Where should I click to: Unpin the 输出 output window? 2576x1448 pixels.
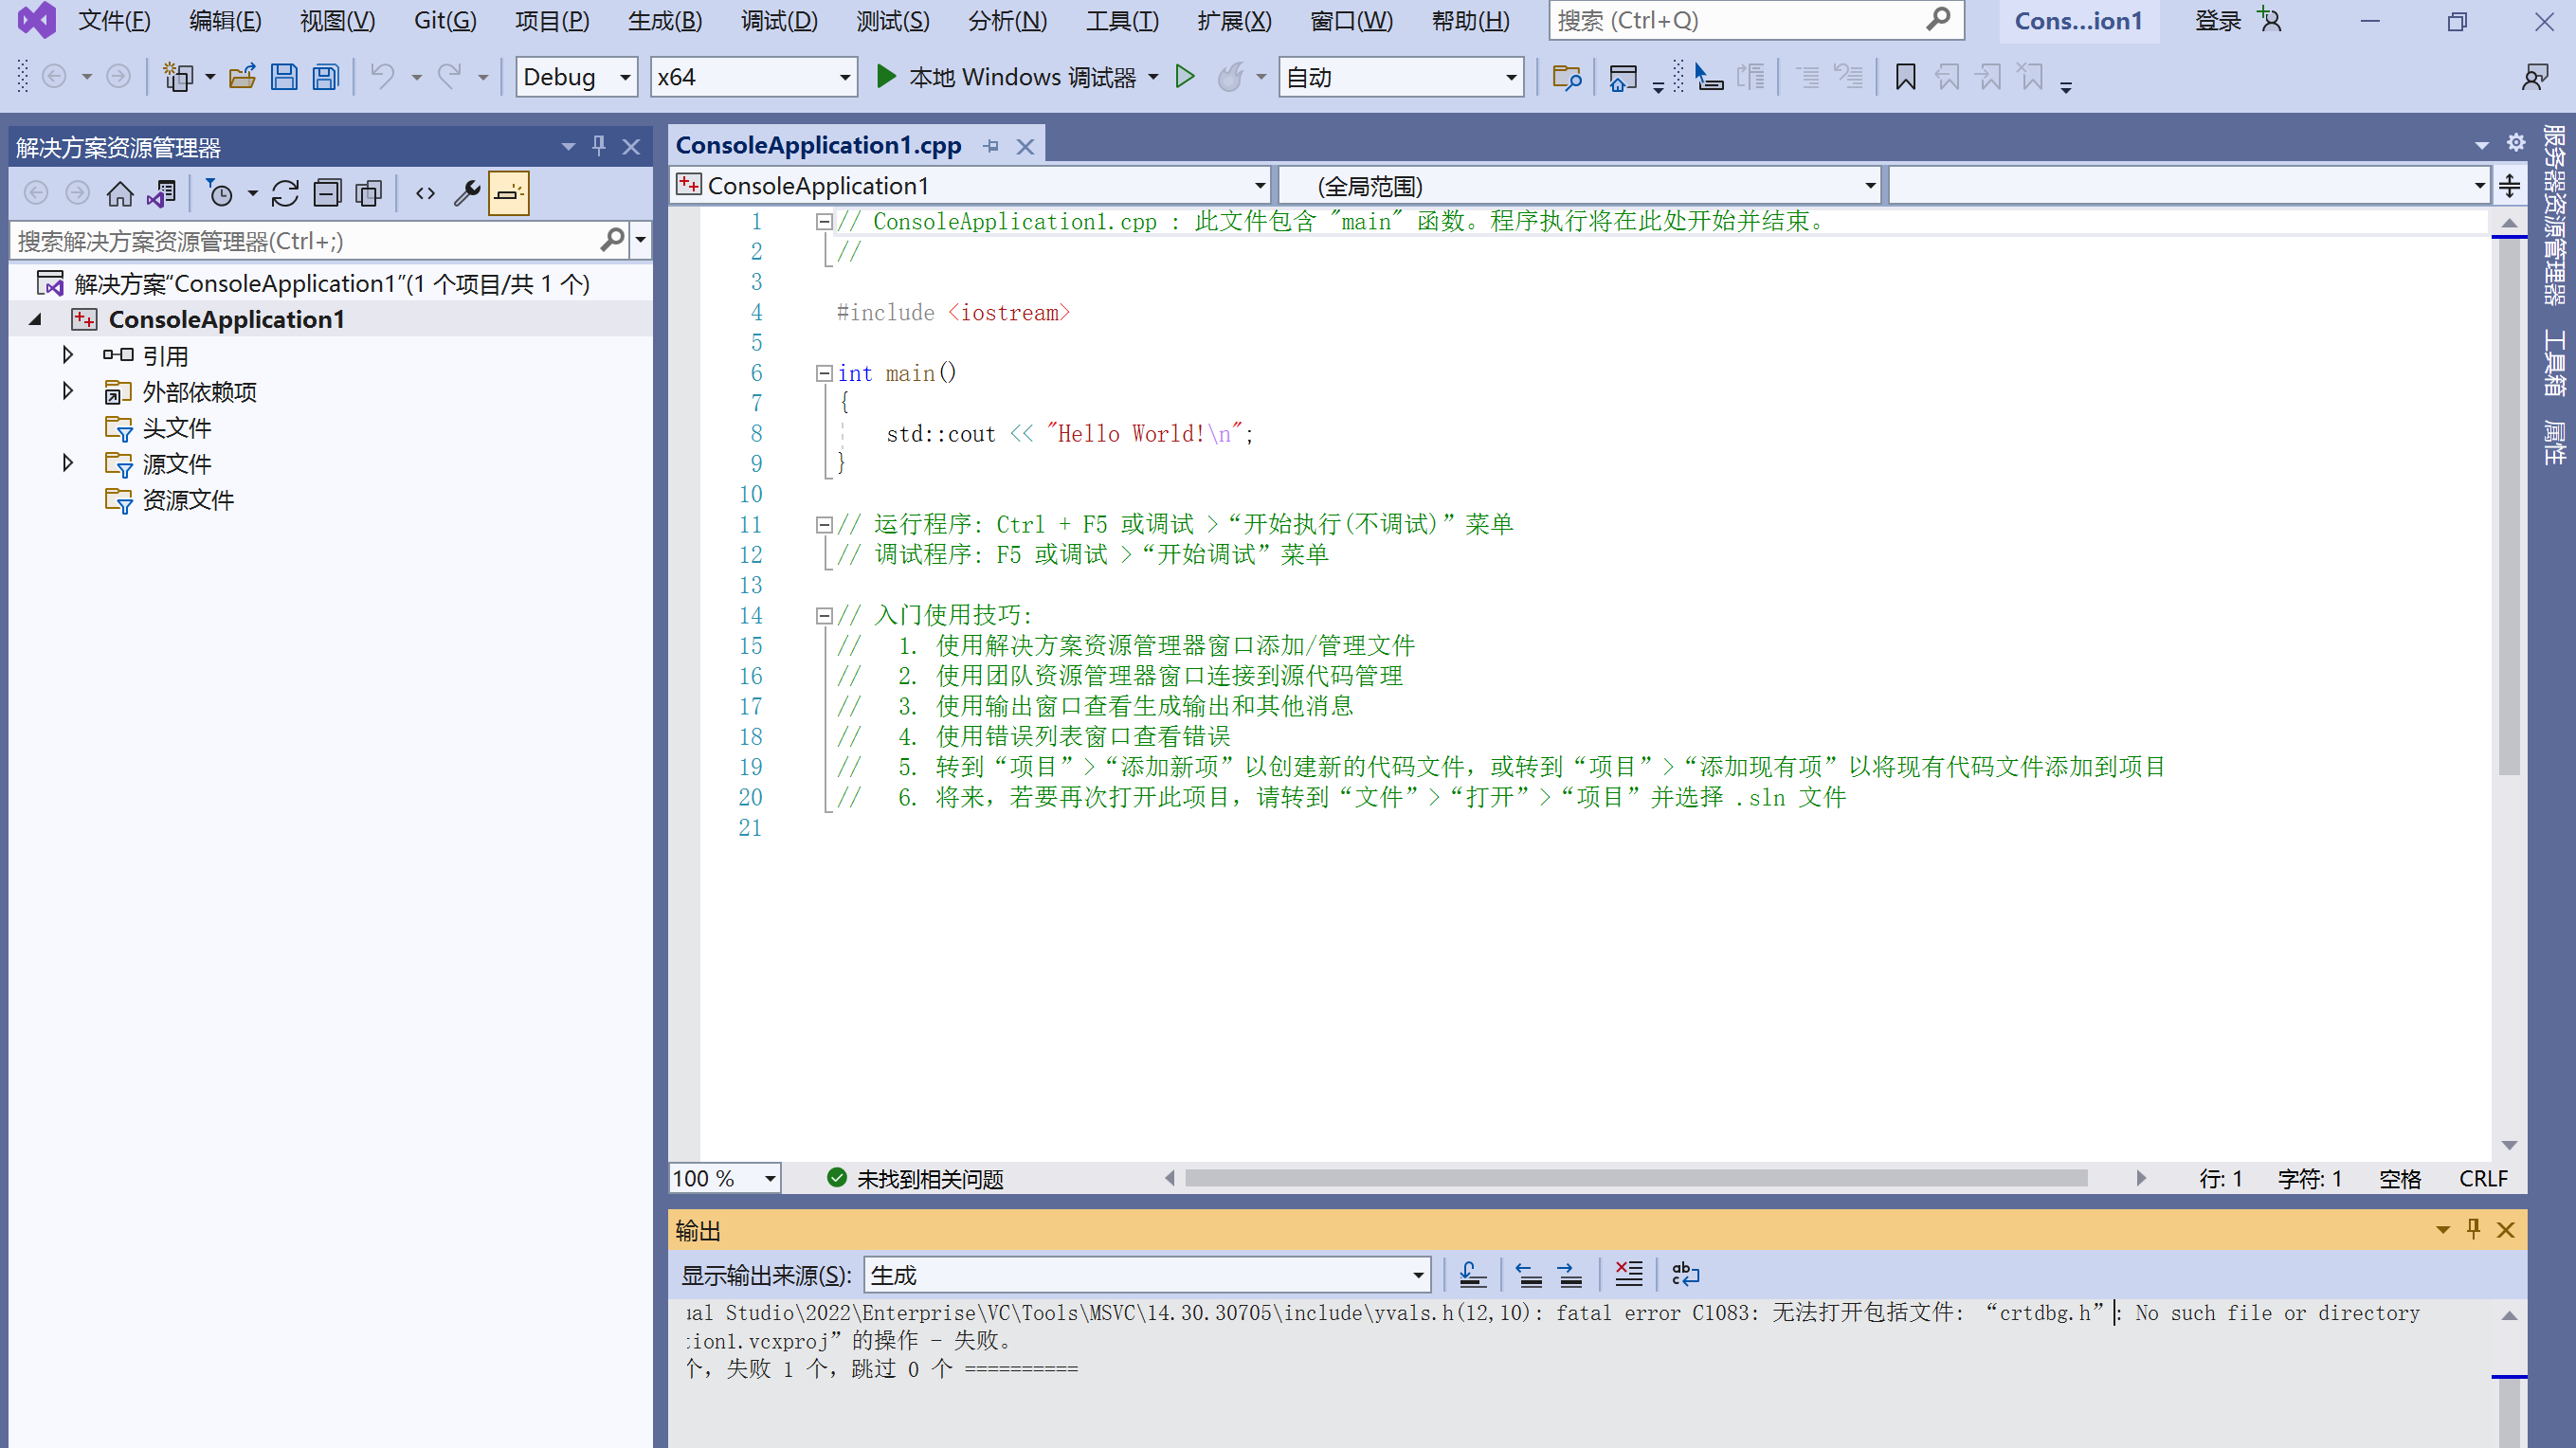(2473, 1229)
